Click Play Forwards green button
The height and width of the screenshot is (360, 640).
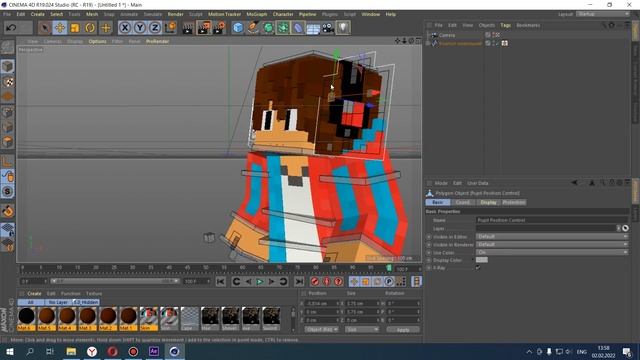point(260,282)
